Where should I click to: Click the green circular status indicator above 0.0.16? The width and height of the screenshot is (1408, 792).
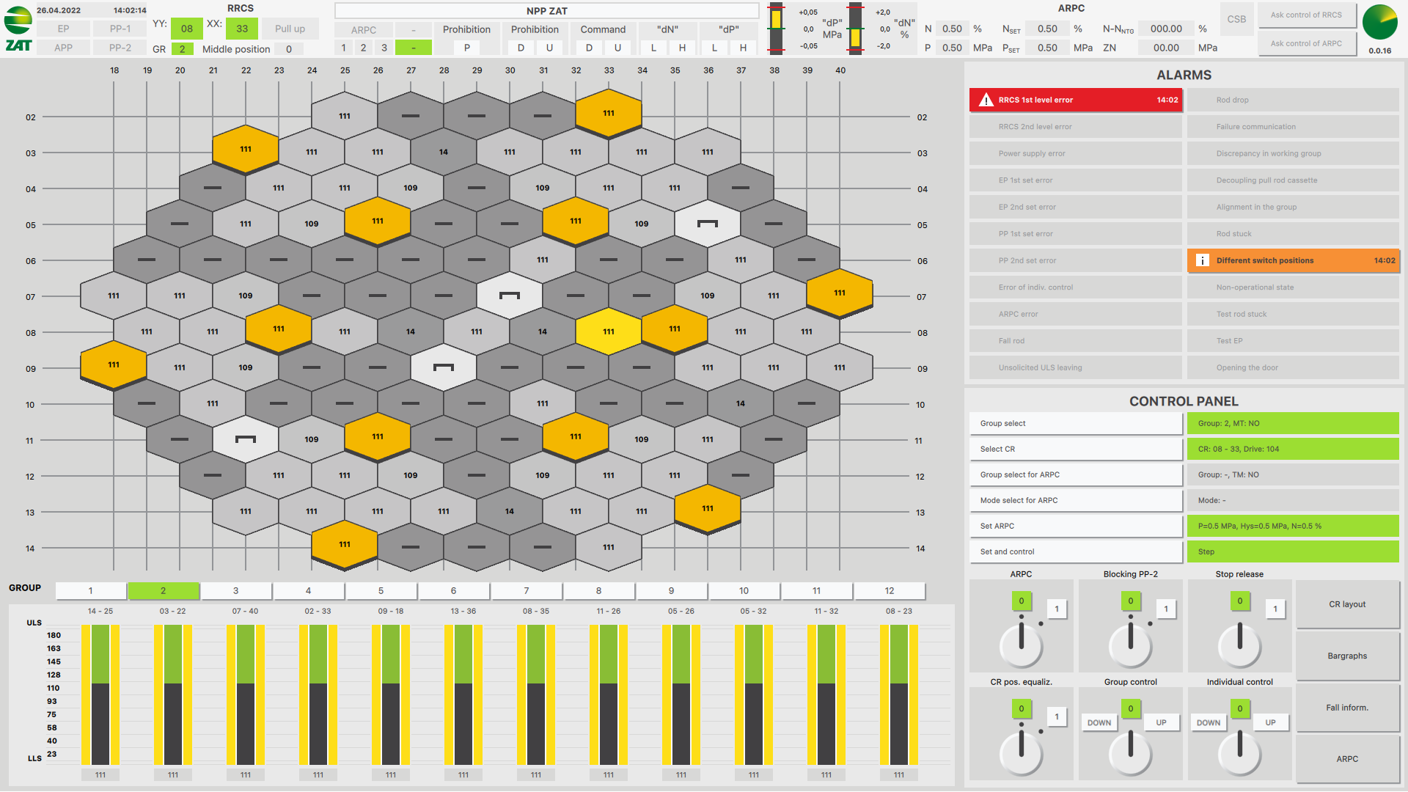[1380, 22]
